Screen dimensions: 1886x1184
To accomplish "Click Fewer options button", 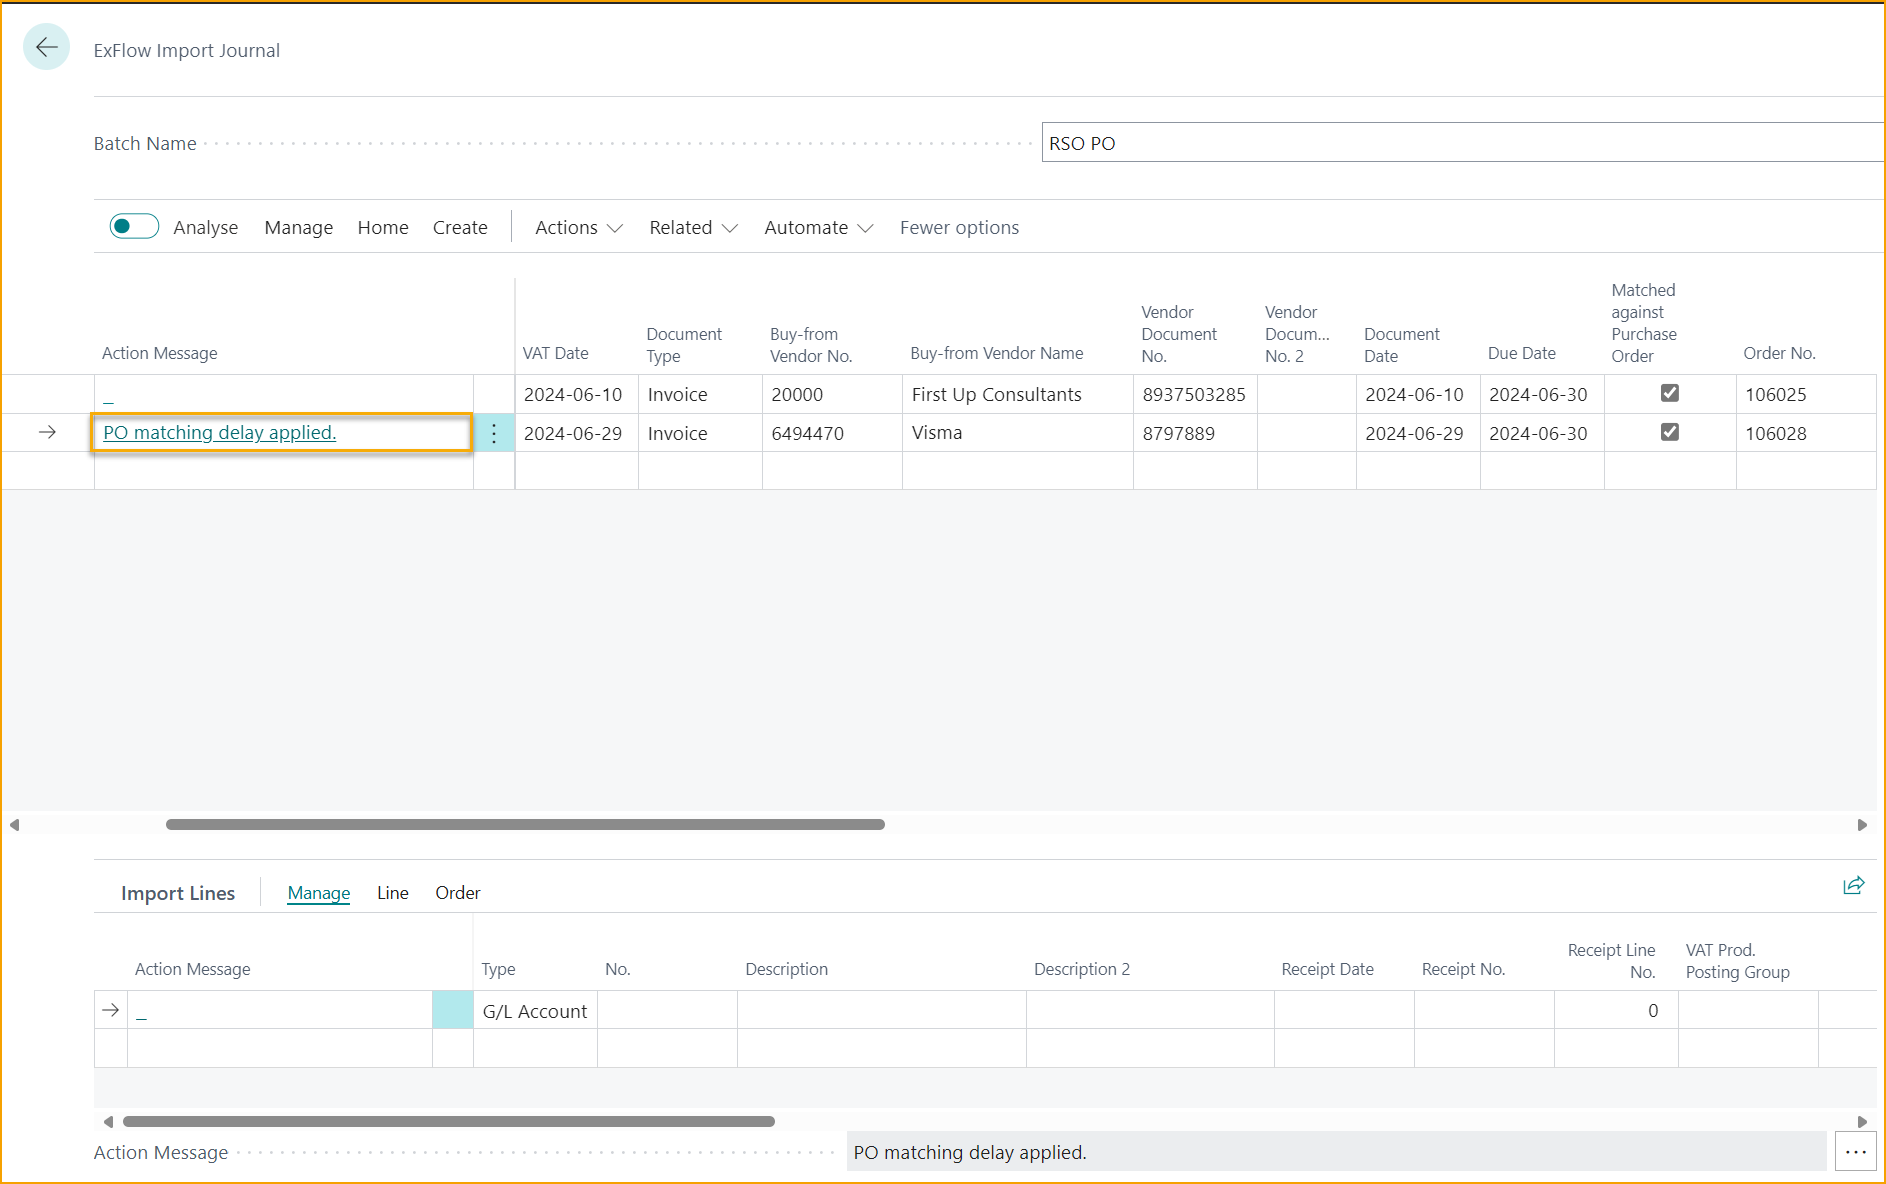I will [x=959, y=228].
